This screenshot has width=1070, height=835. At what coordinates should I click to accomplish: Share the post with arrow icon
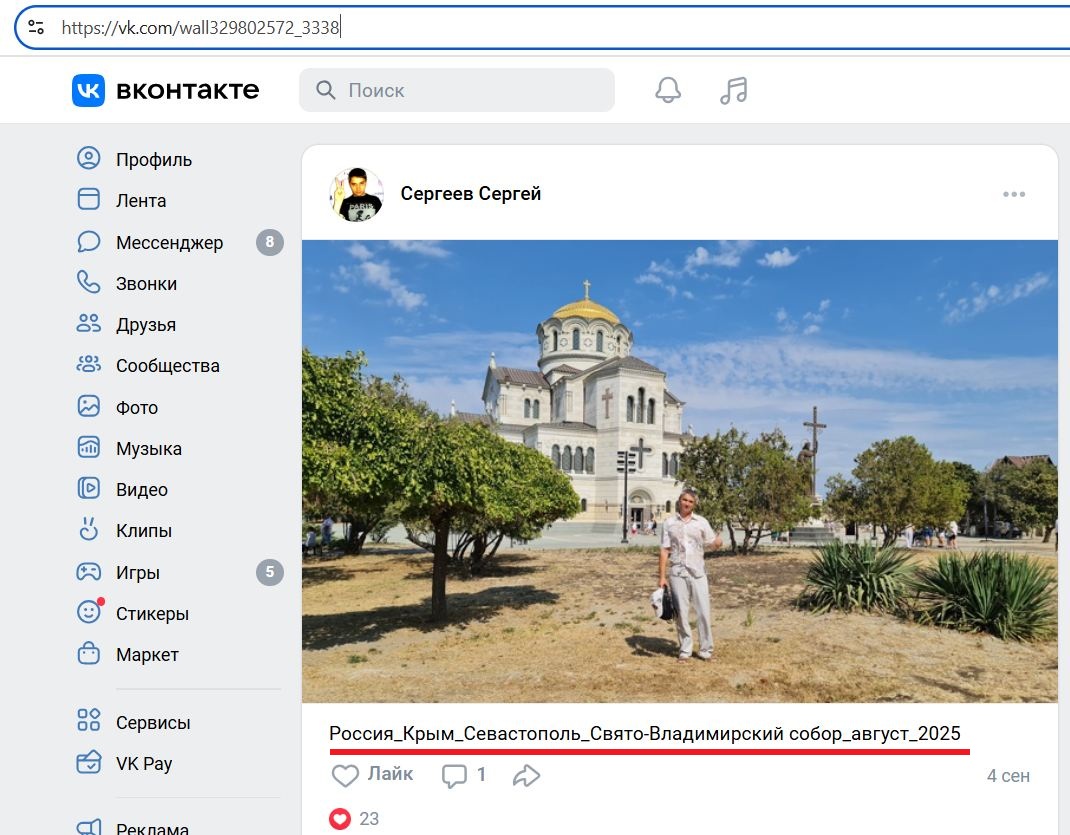[526, 775]
